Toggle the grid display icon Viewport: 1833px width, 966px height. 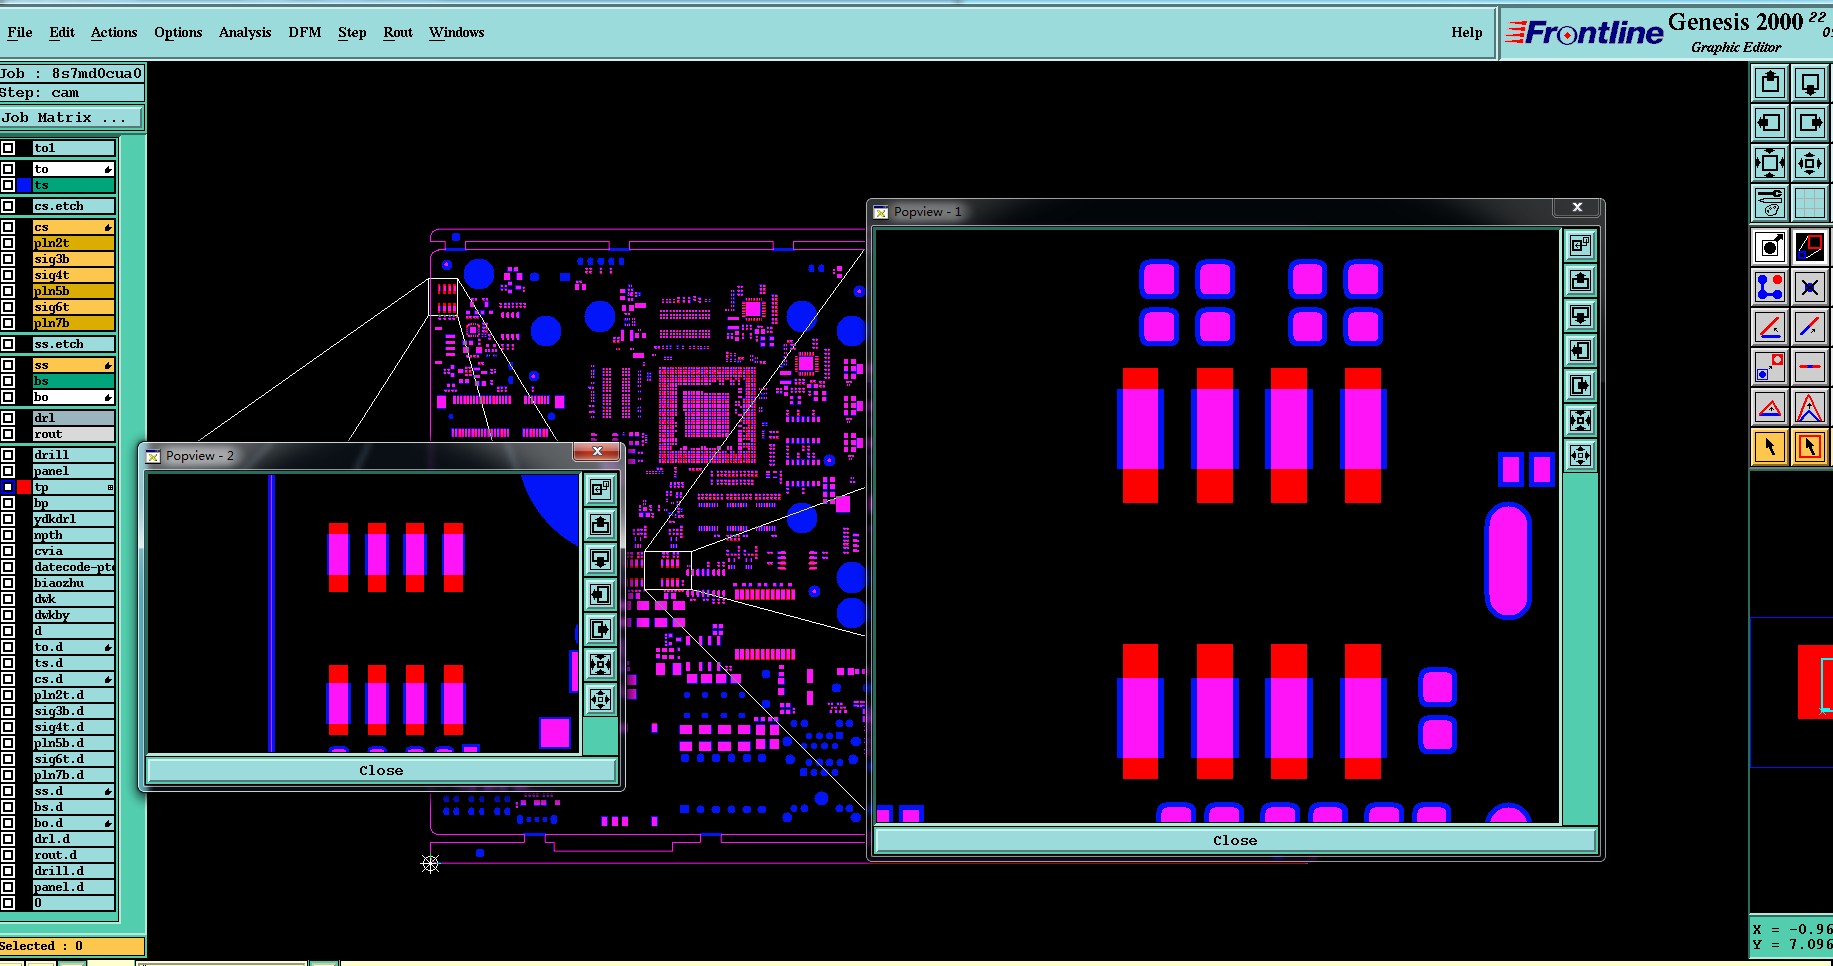pyautogui.click(x=1810, y=203)
